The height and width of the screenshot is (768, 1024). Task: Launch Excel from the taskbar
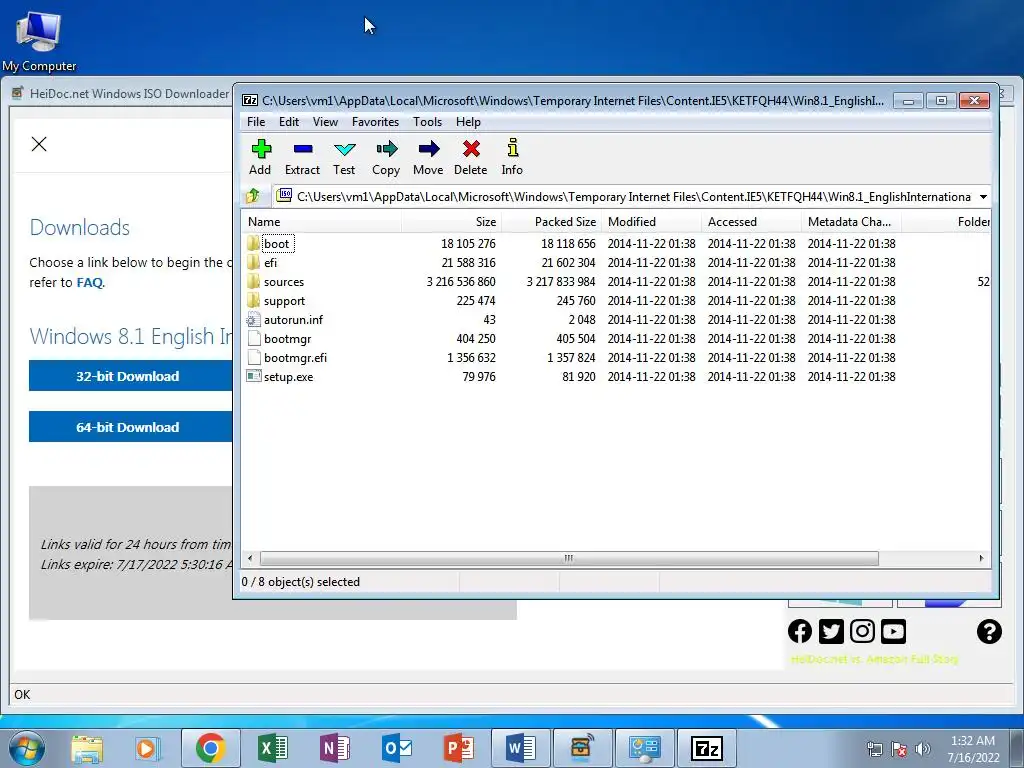pos(272,748)
